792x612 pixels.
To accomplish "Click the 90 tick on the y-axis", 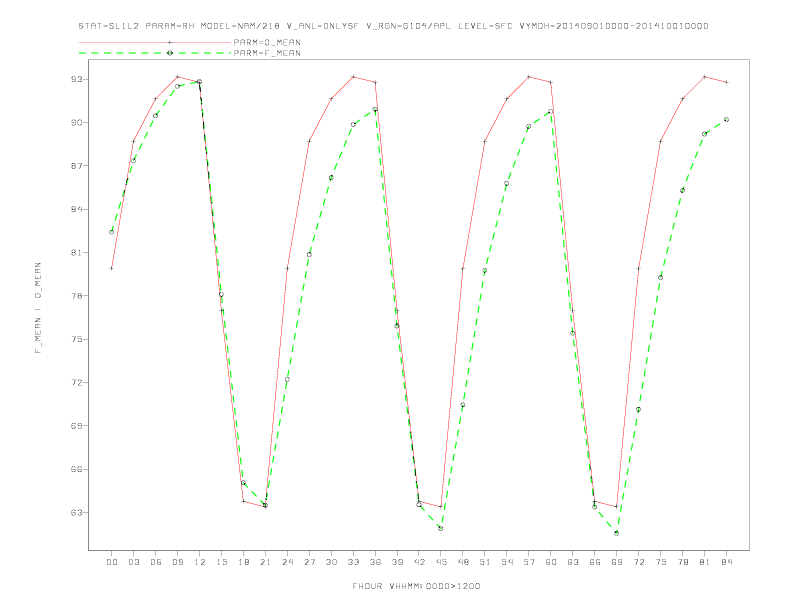I will (x=76, y=123).
